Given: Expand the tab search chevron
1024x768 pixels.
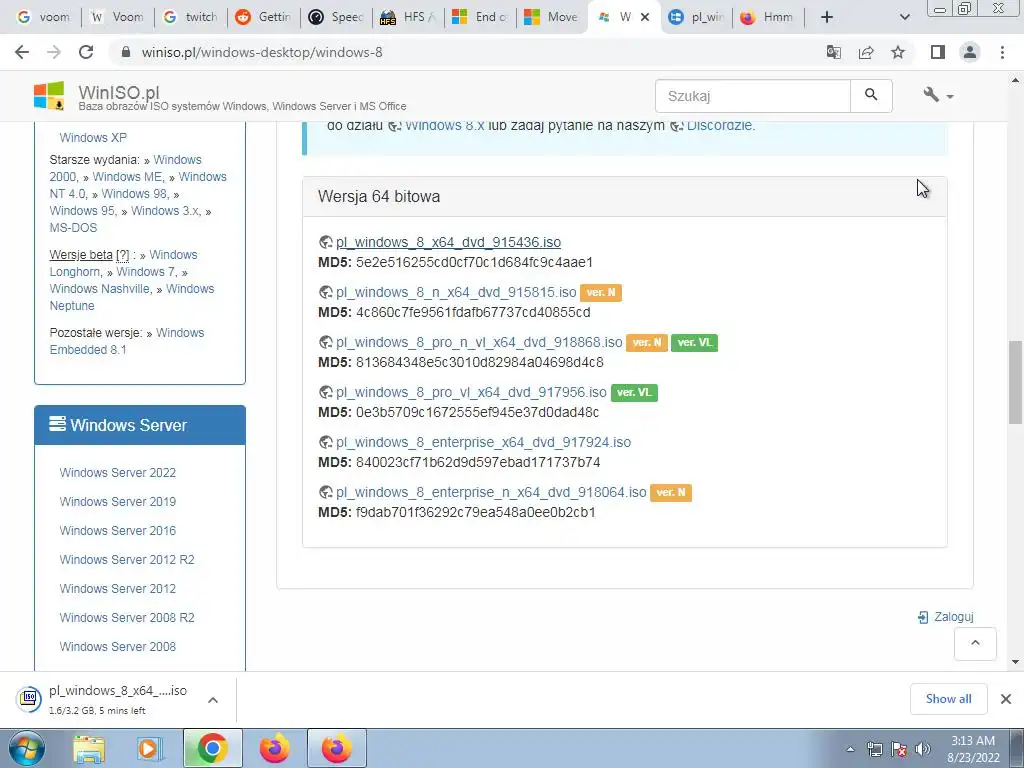Looking at the screenshot, I should pos(904,17).
